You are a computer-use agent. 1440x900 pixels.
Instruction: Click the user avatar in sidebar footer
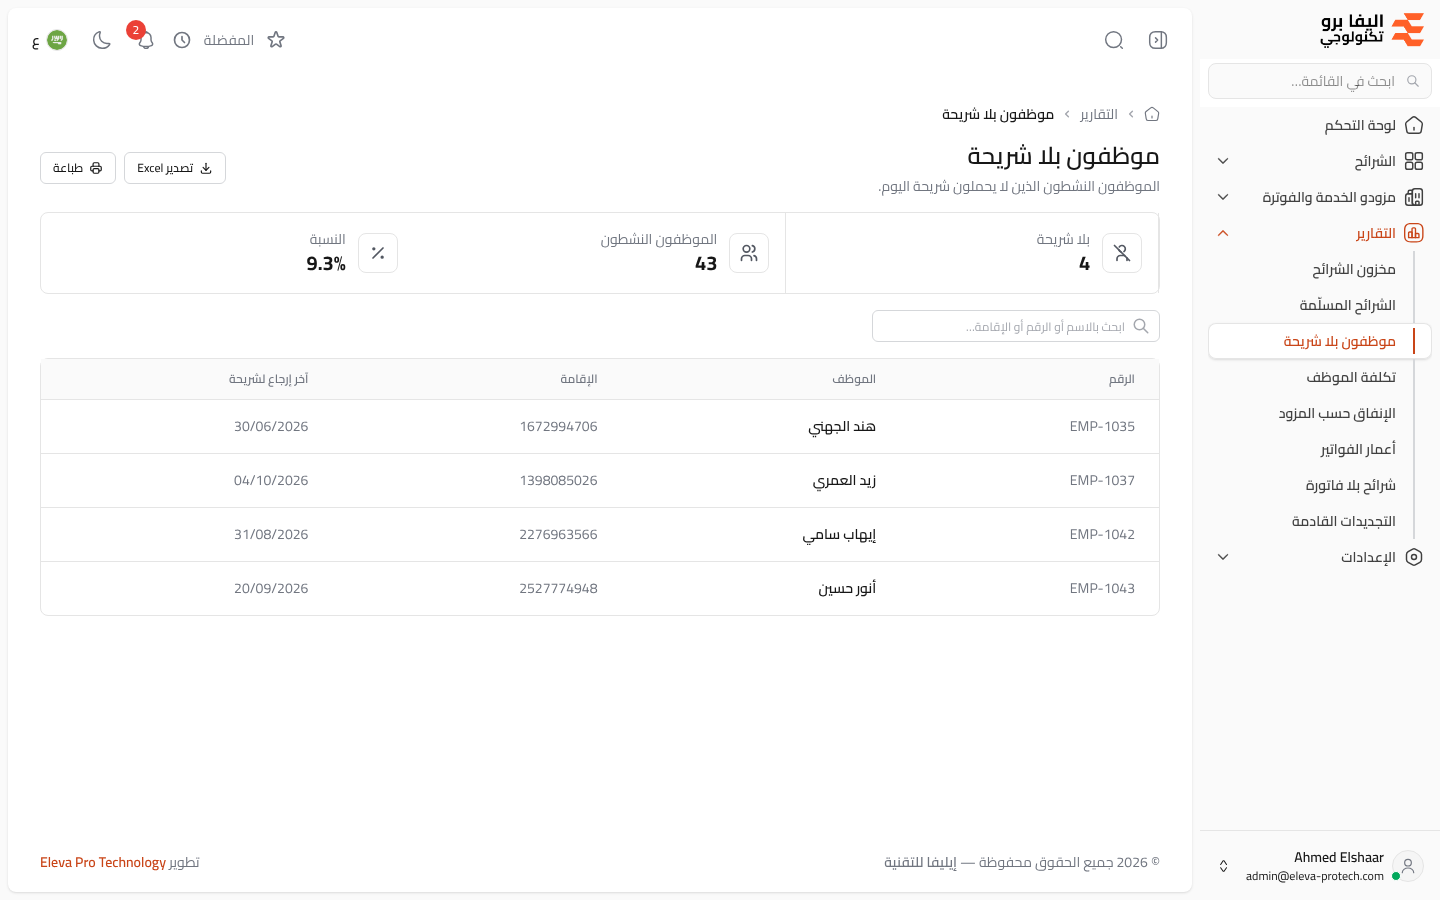coord(1408,866)
